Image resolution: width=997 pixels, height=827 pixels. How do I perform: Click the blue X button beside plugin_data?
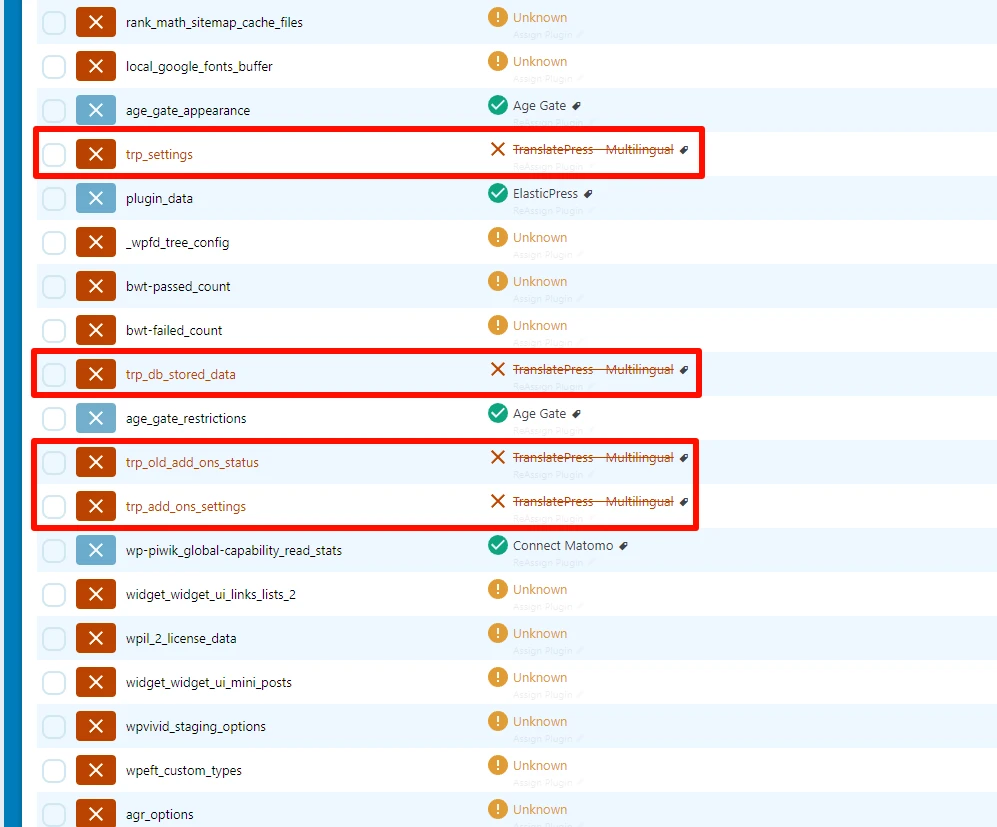coord(96,198)
